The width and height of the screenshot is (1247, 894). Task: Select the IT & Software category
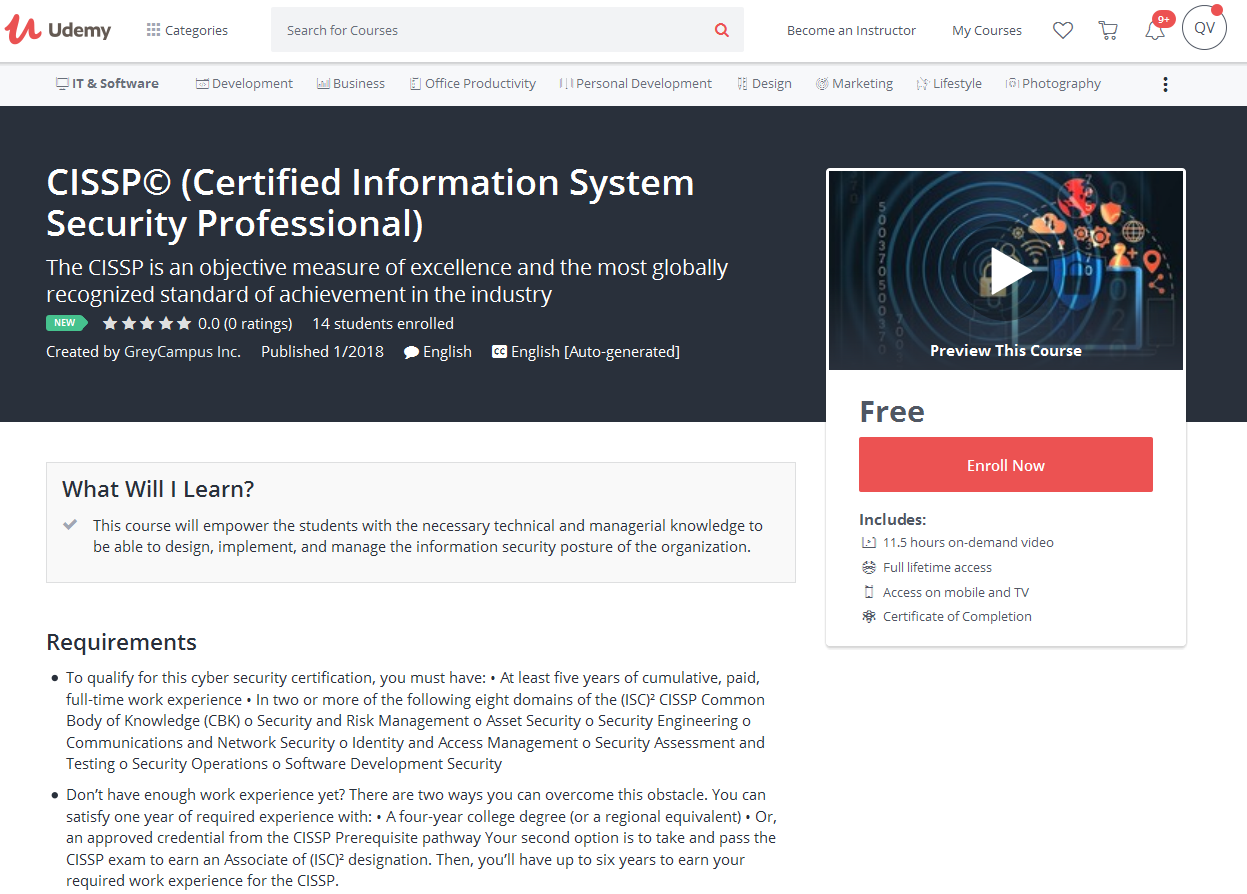(107, 84)
